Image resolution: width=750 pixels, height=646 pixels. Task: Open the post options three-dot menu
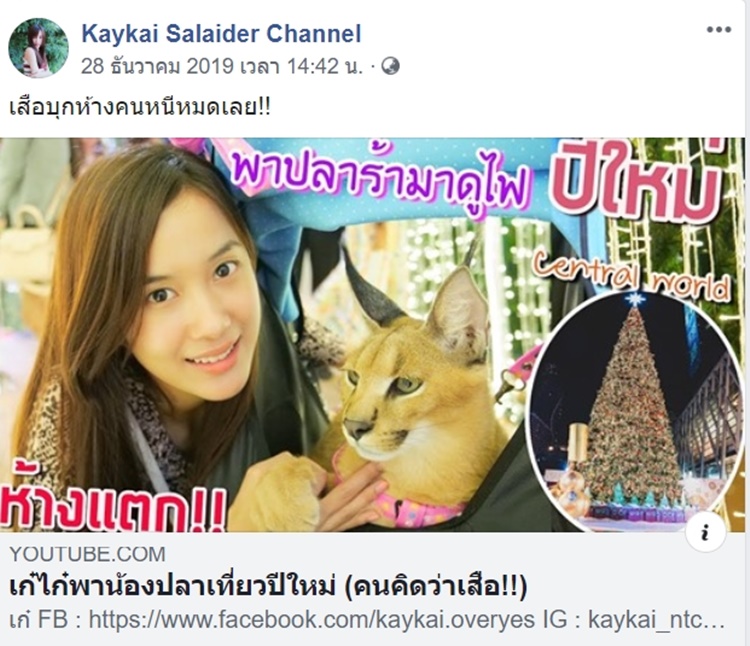[719, 30]
